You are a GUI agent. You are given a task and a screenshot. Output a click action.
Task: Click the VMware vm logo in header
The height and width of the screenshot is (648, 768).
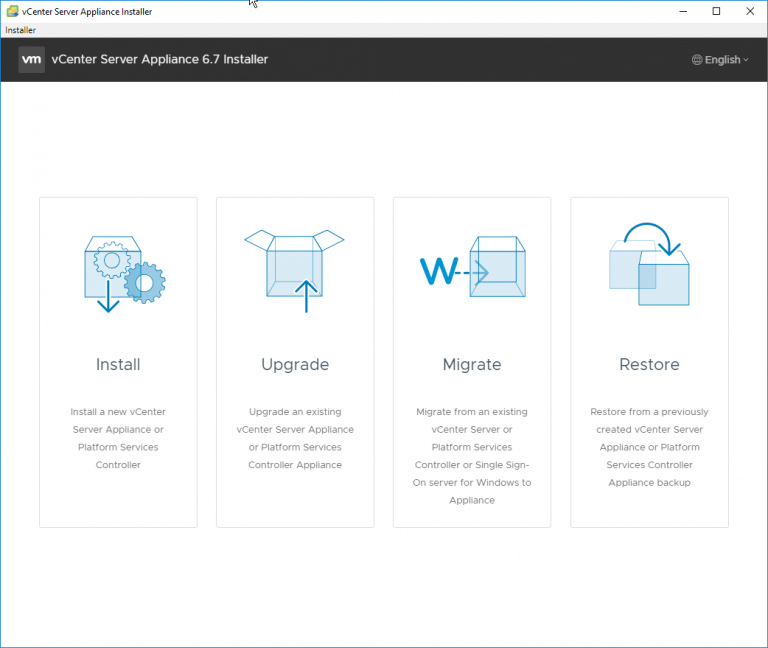tap(32, 60)
